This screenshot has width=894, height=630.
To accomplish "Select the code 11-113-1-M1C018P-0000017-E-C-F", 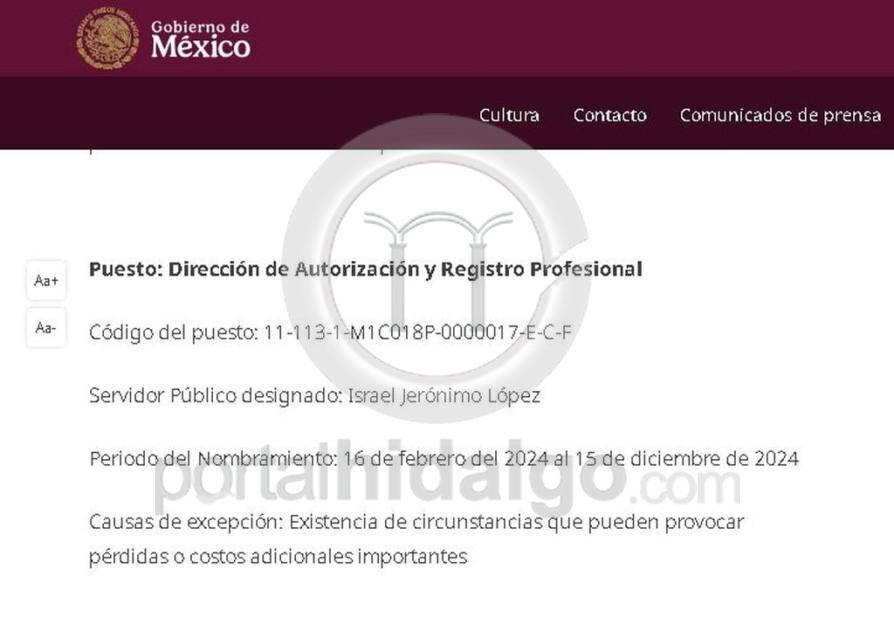I will pyautogui.click(x=418, y=332).
